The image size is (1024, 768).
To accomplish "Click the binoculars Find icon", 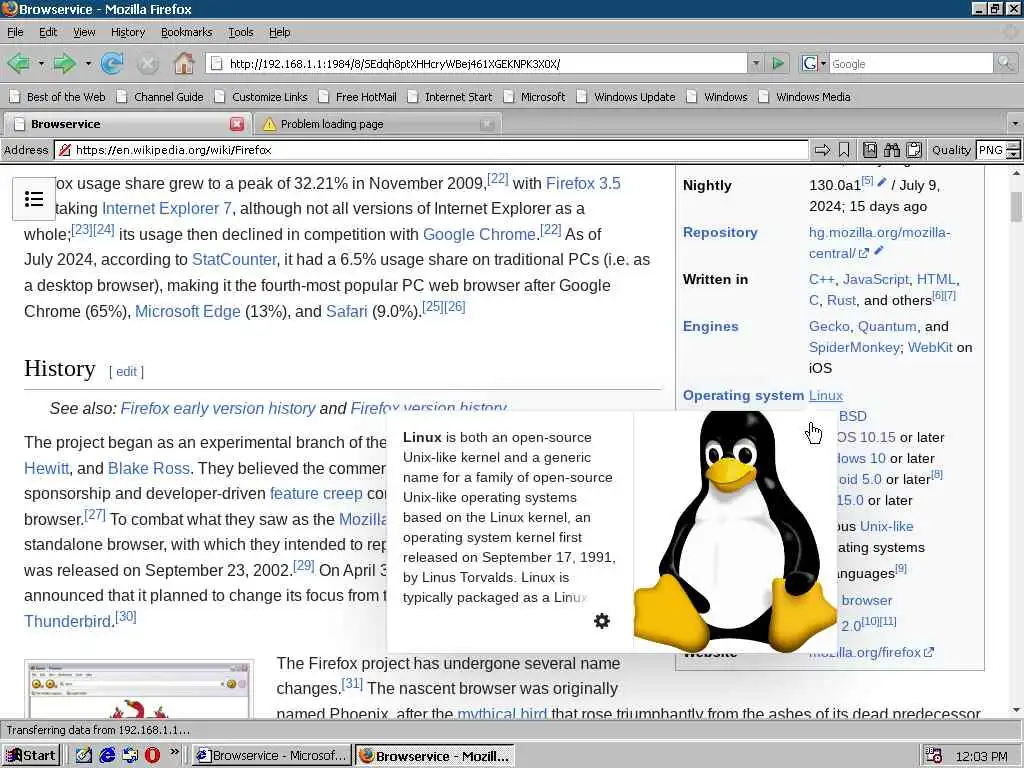I will [892, 150].
